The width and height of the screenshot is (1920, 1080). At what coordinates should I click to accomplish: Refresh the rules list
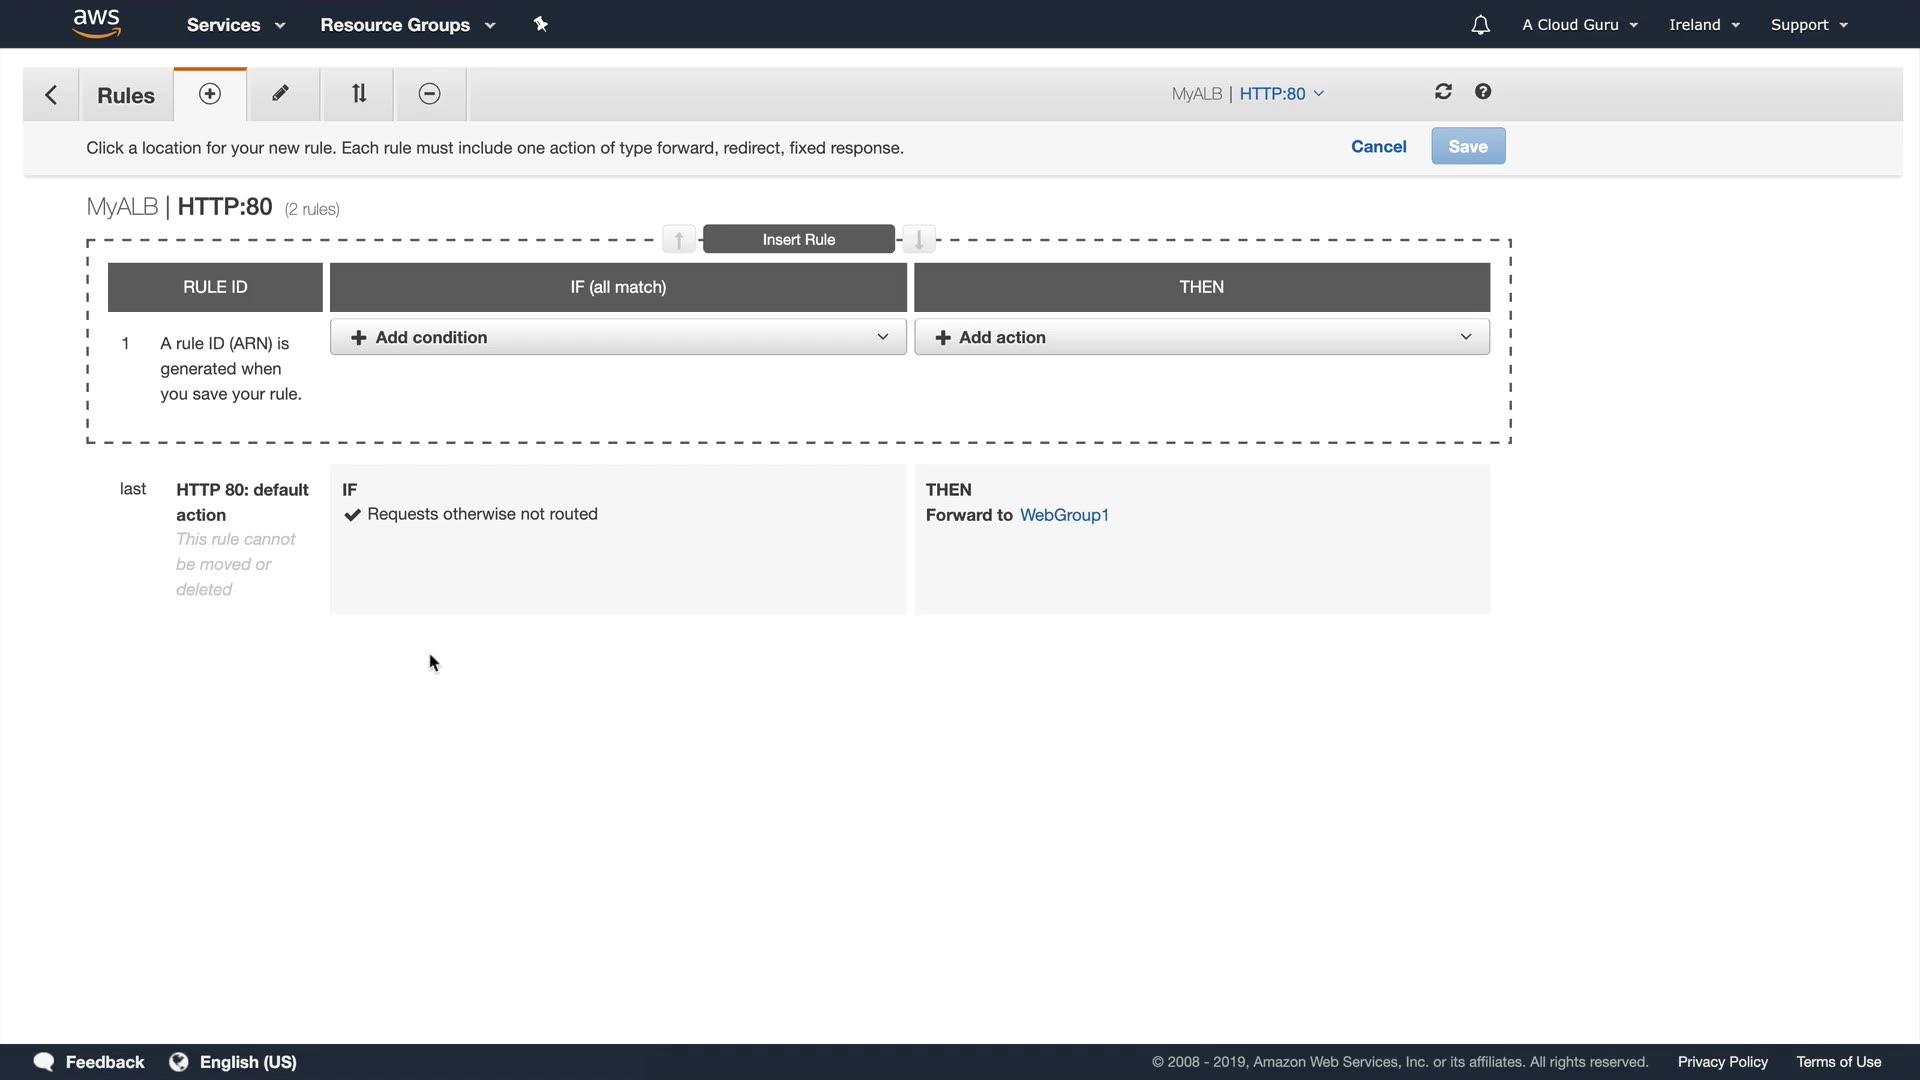point(1443,92)
